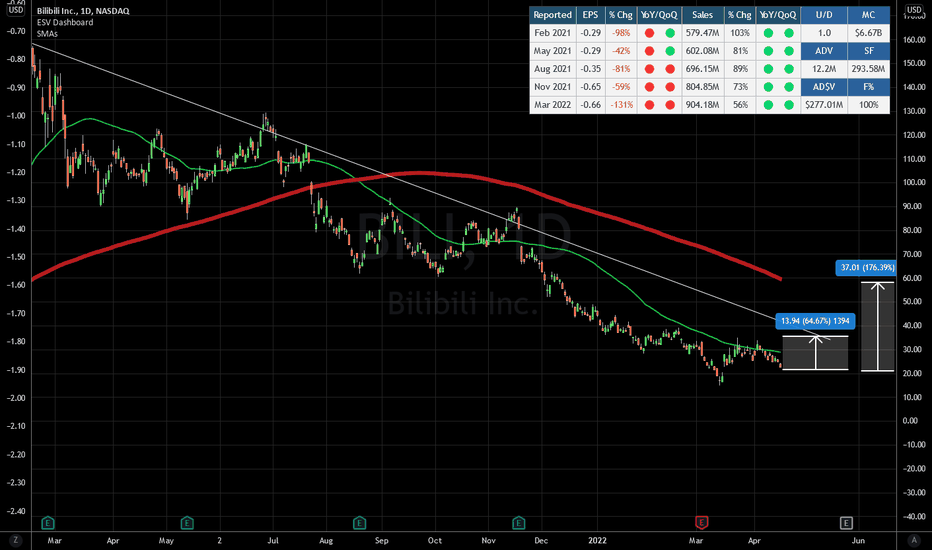Viewport: 932px width, 550px height.
Task: Click the -0.65 EPS value
Action: tap(590, 87)
